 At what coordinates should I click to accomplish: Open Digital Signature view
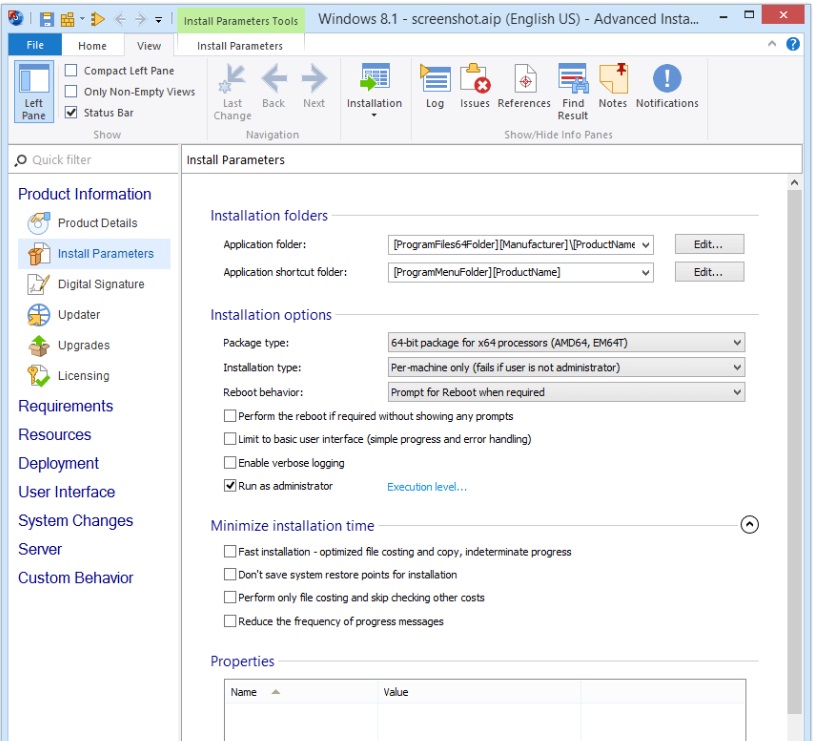point(87,284)
